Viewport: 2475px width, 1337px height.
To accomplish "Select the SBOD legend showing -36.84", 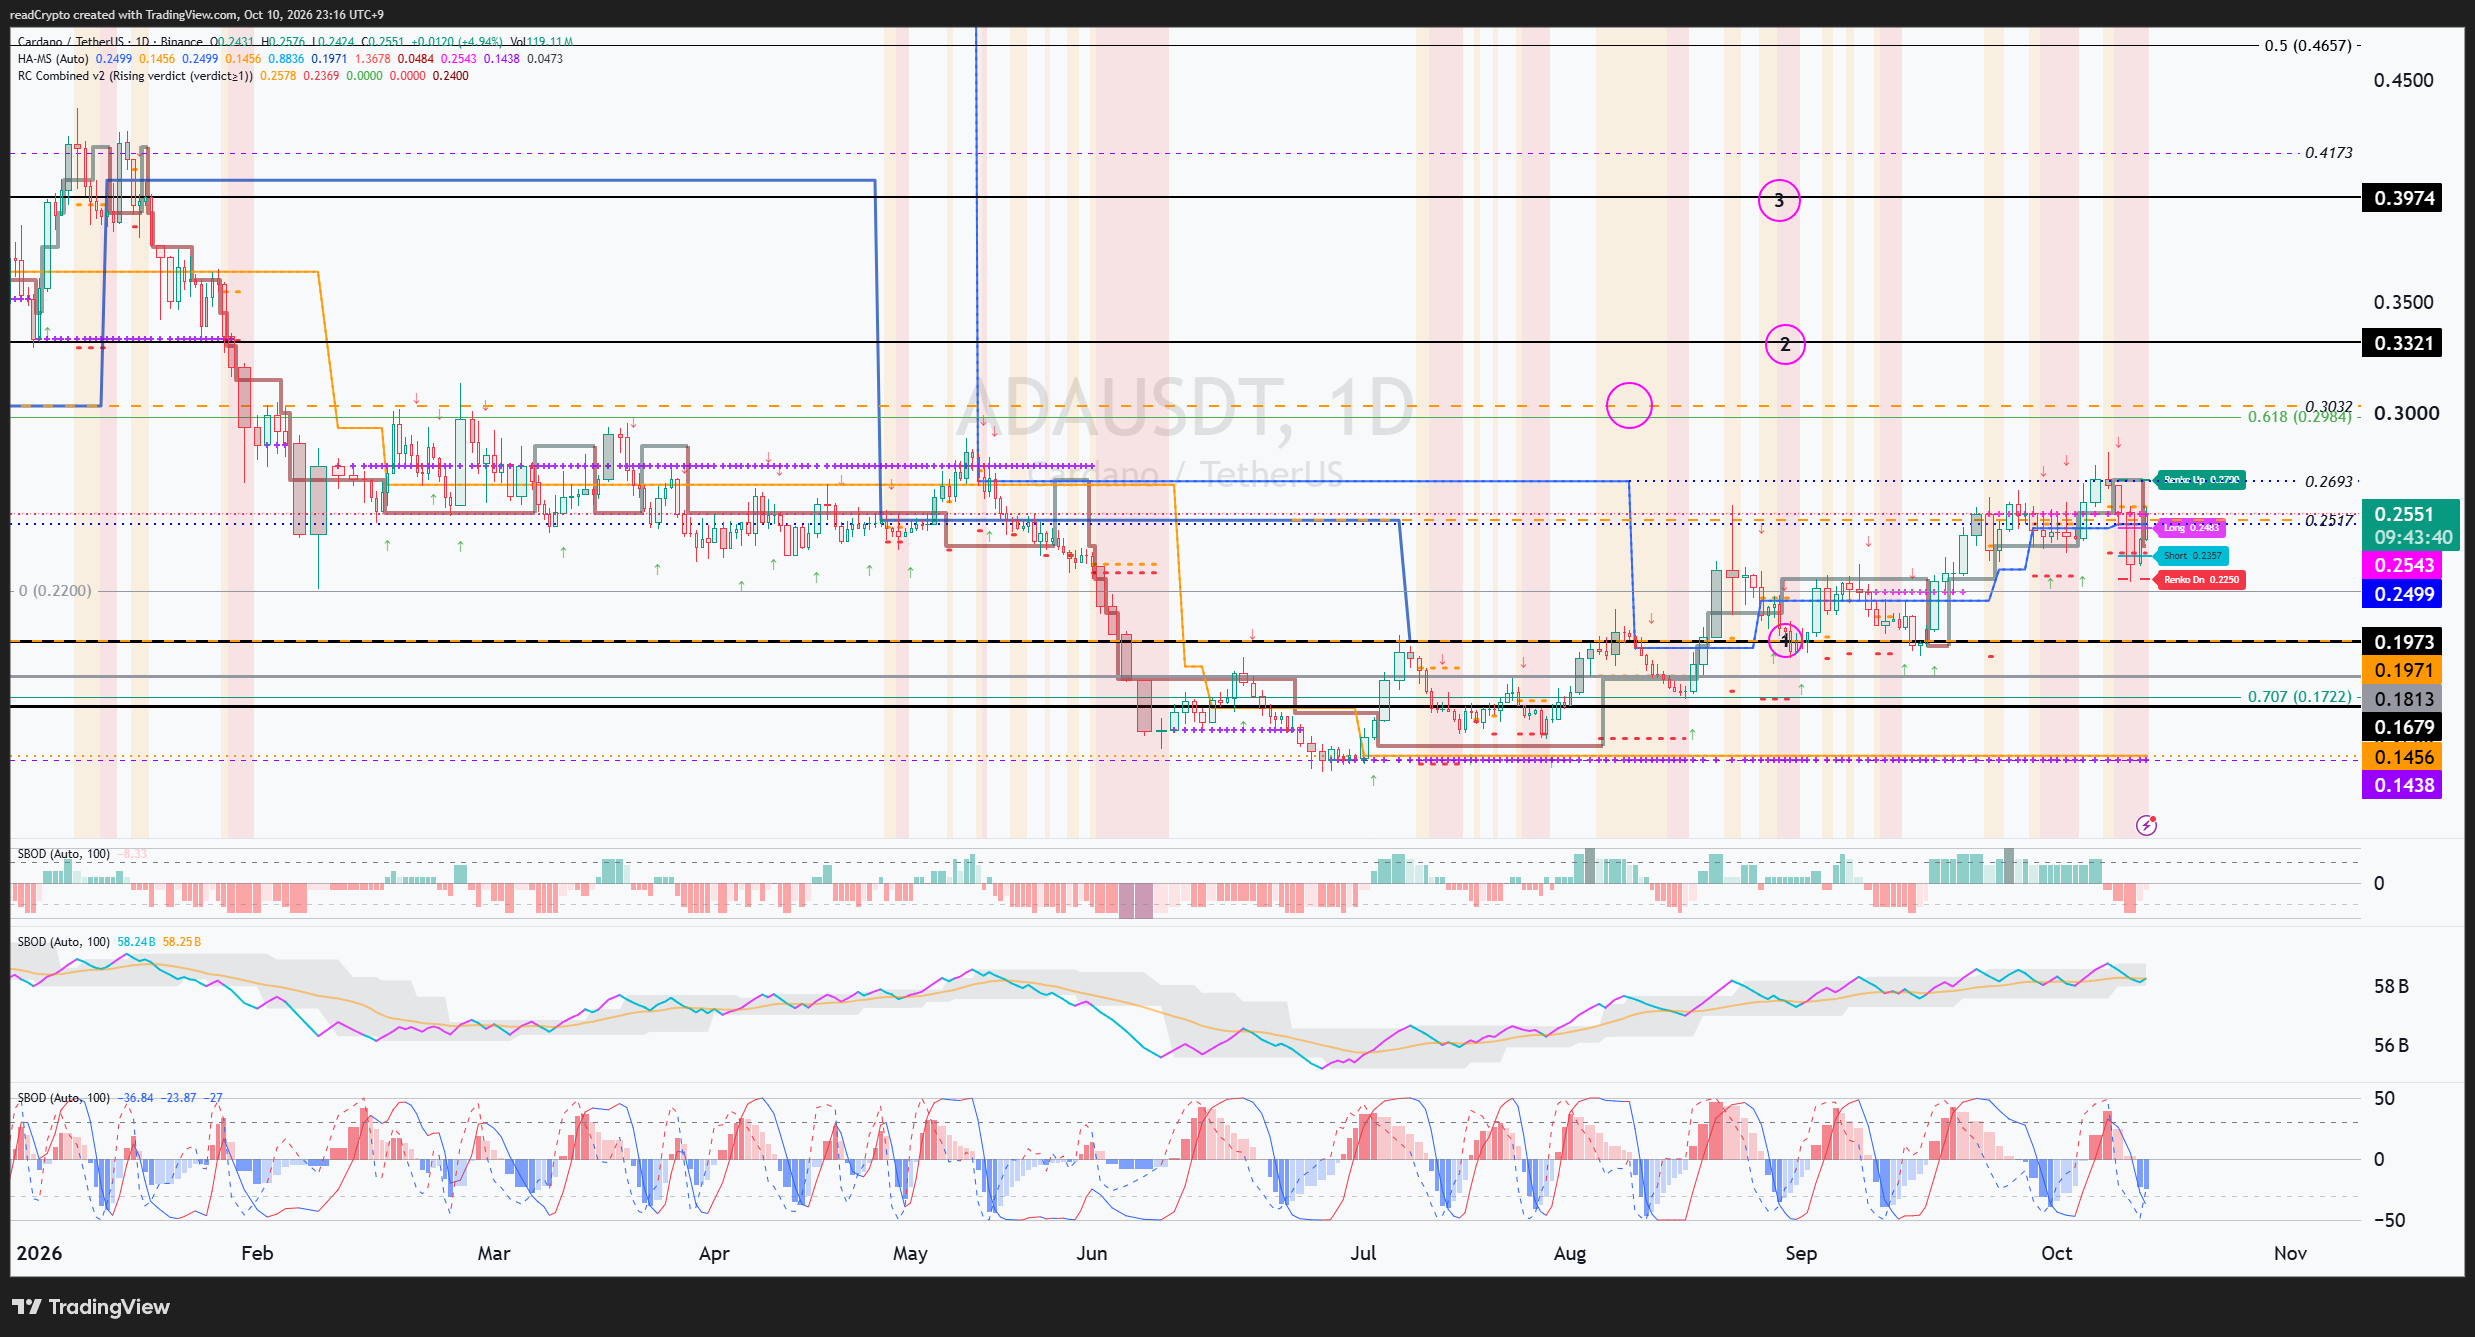I will 120,1098.
